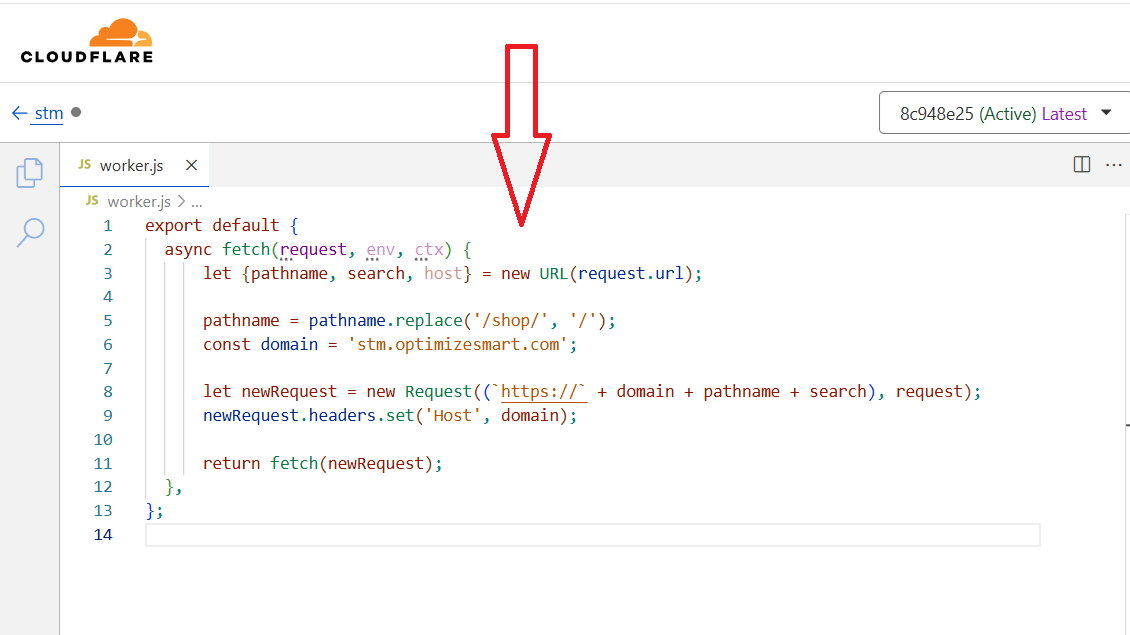Click the unsaved status dot next to stm

[76, 112]
